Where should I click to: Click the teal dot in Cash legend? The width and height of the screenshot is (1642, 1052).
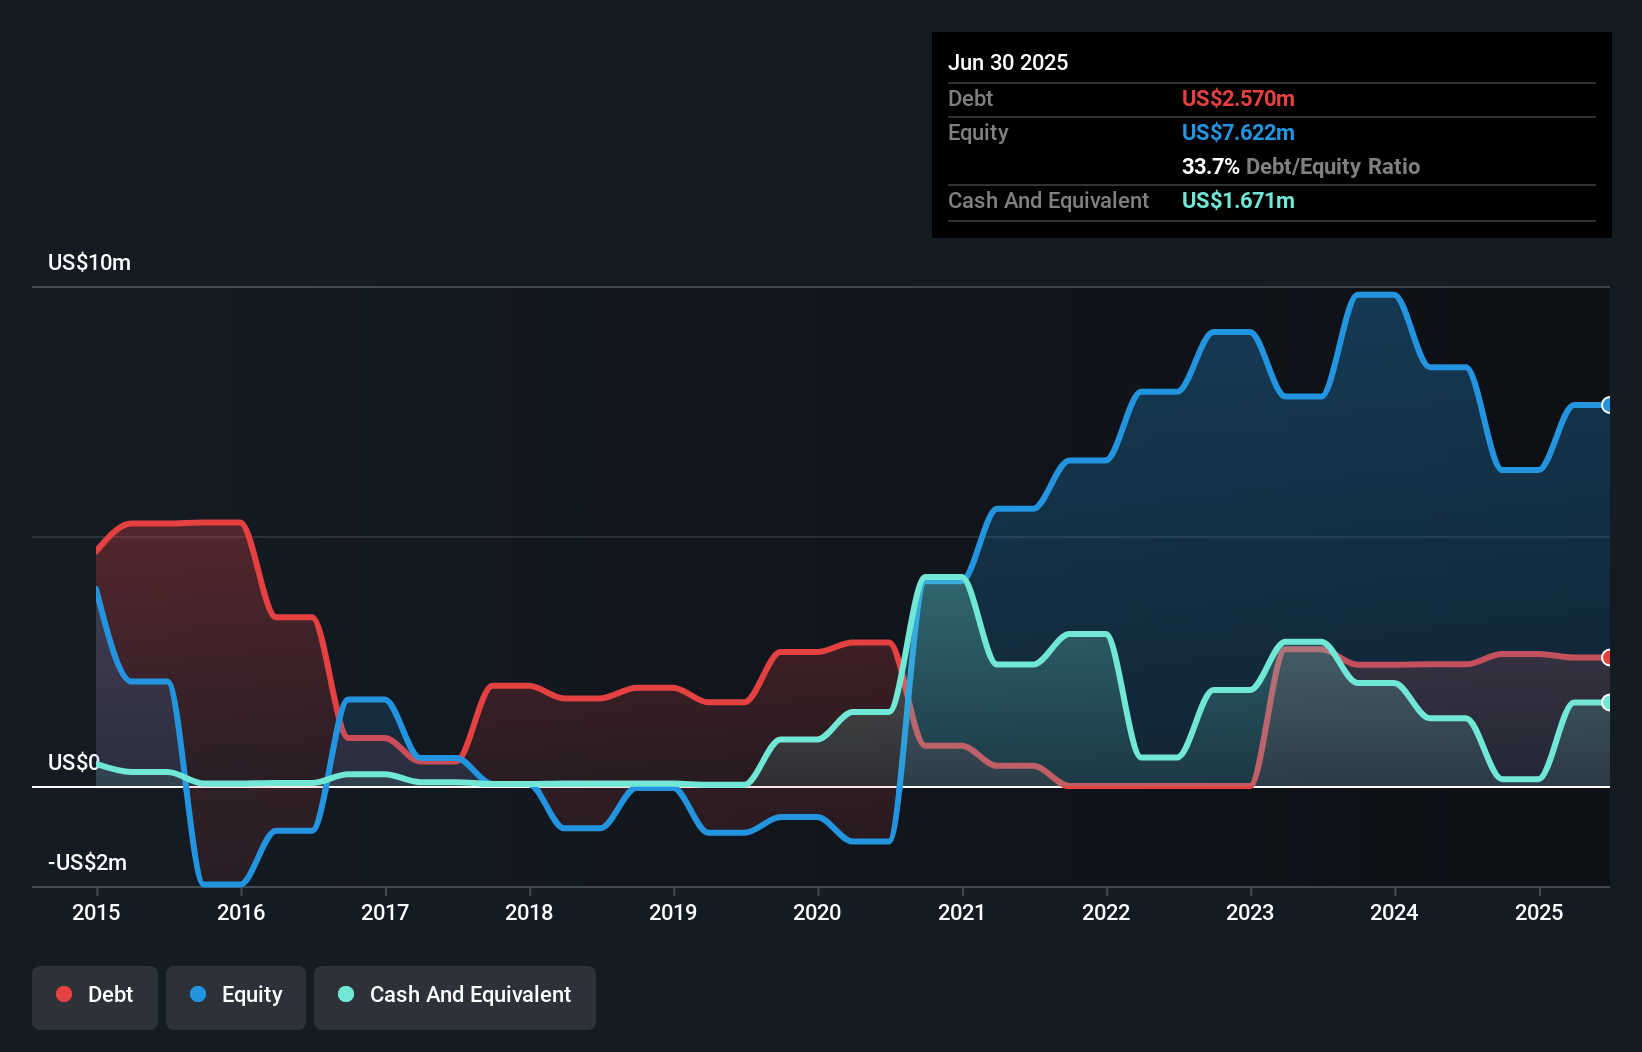(346, 994)
